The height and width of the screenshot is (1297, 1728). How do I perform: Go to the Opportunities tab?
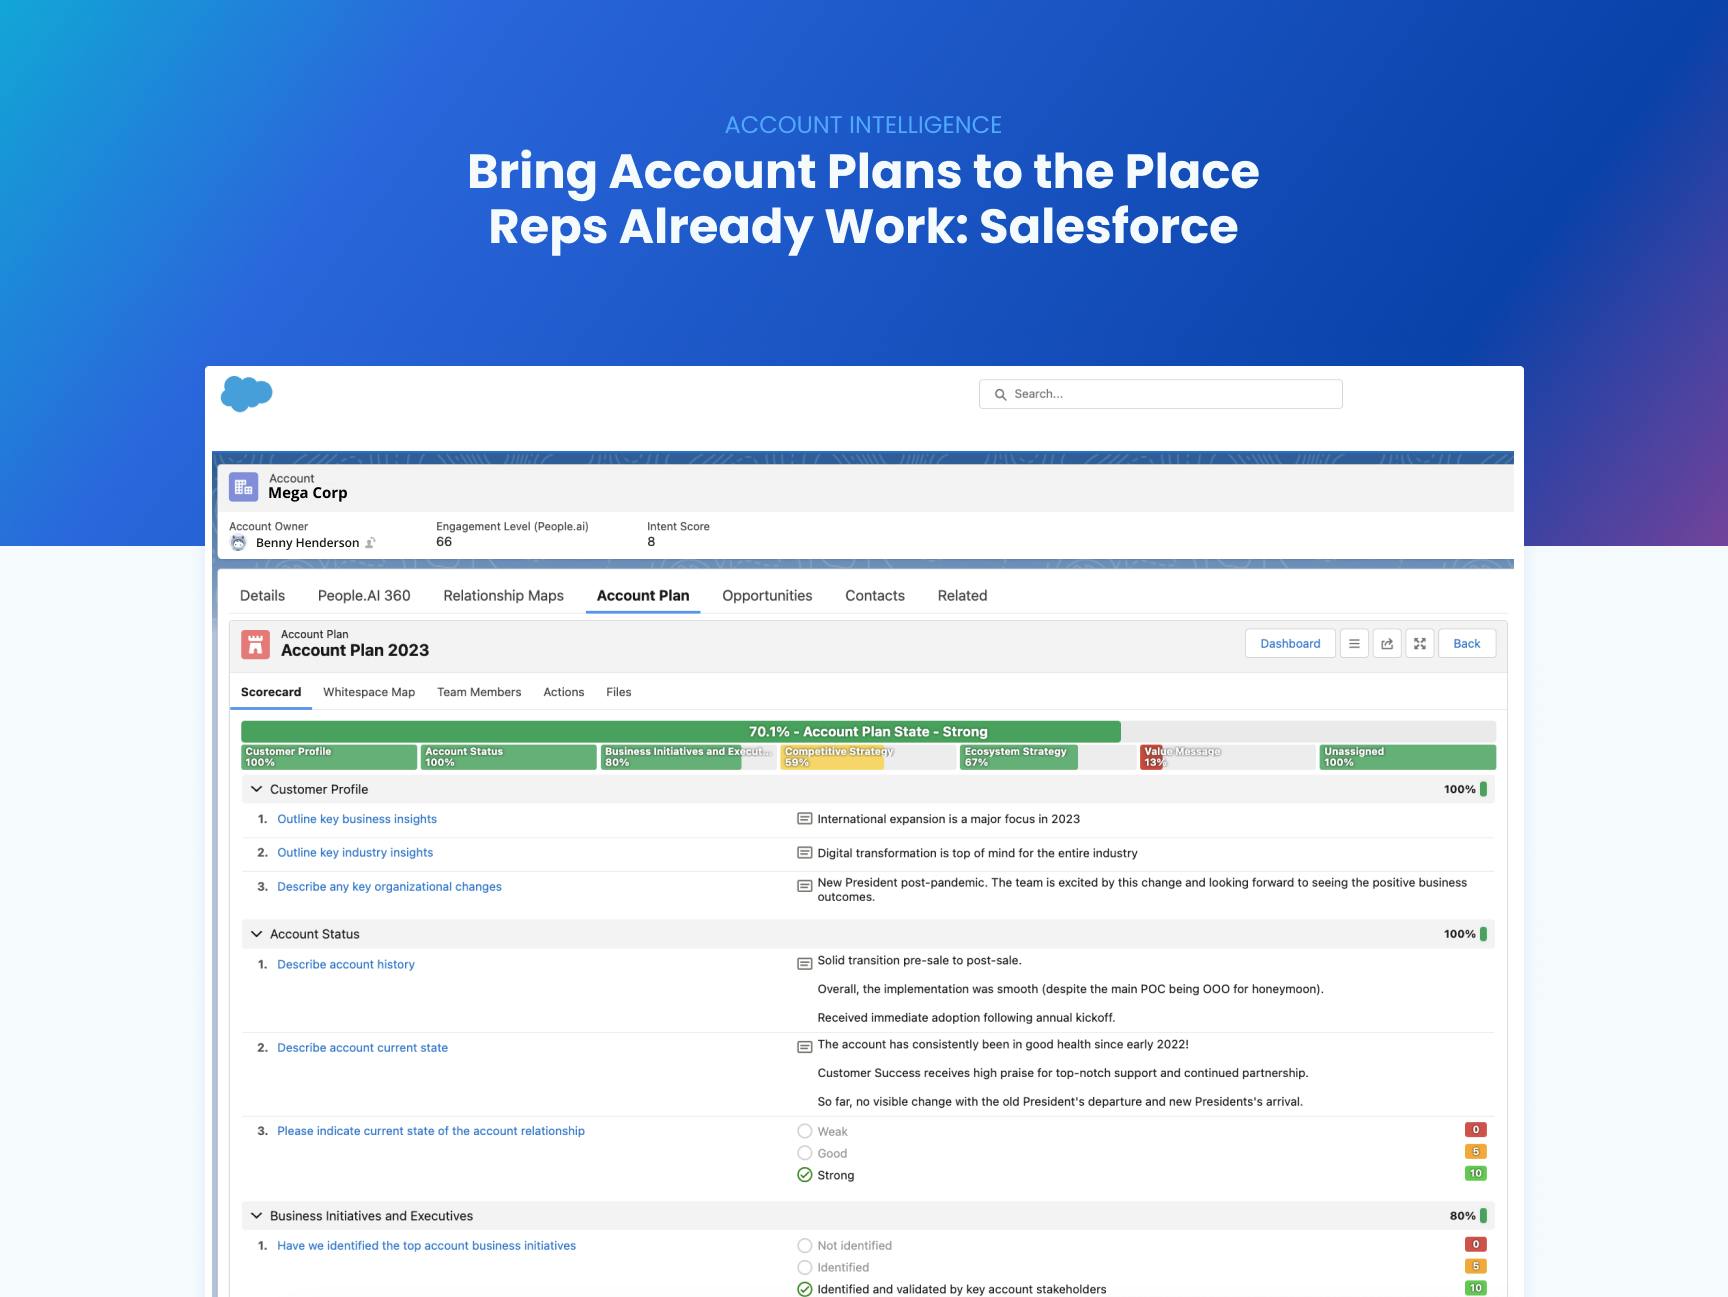[767, 596]
